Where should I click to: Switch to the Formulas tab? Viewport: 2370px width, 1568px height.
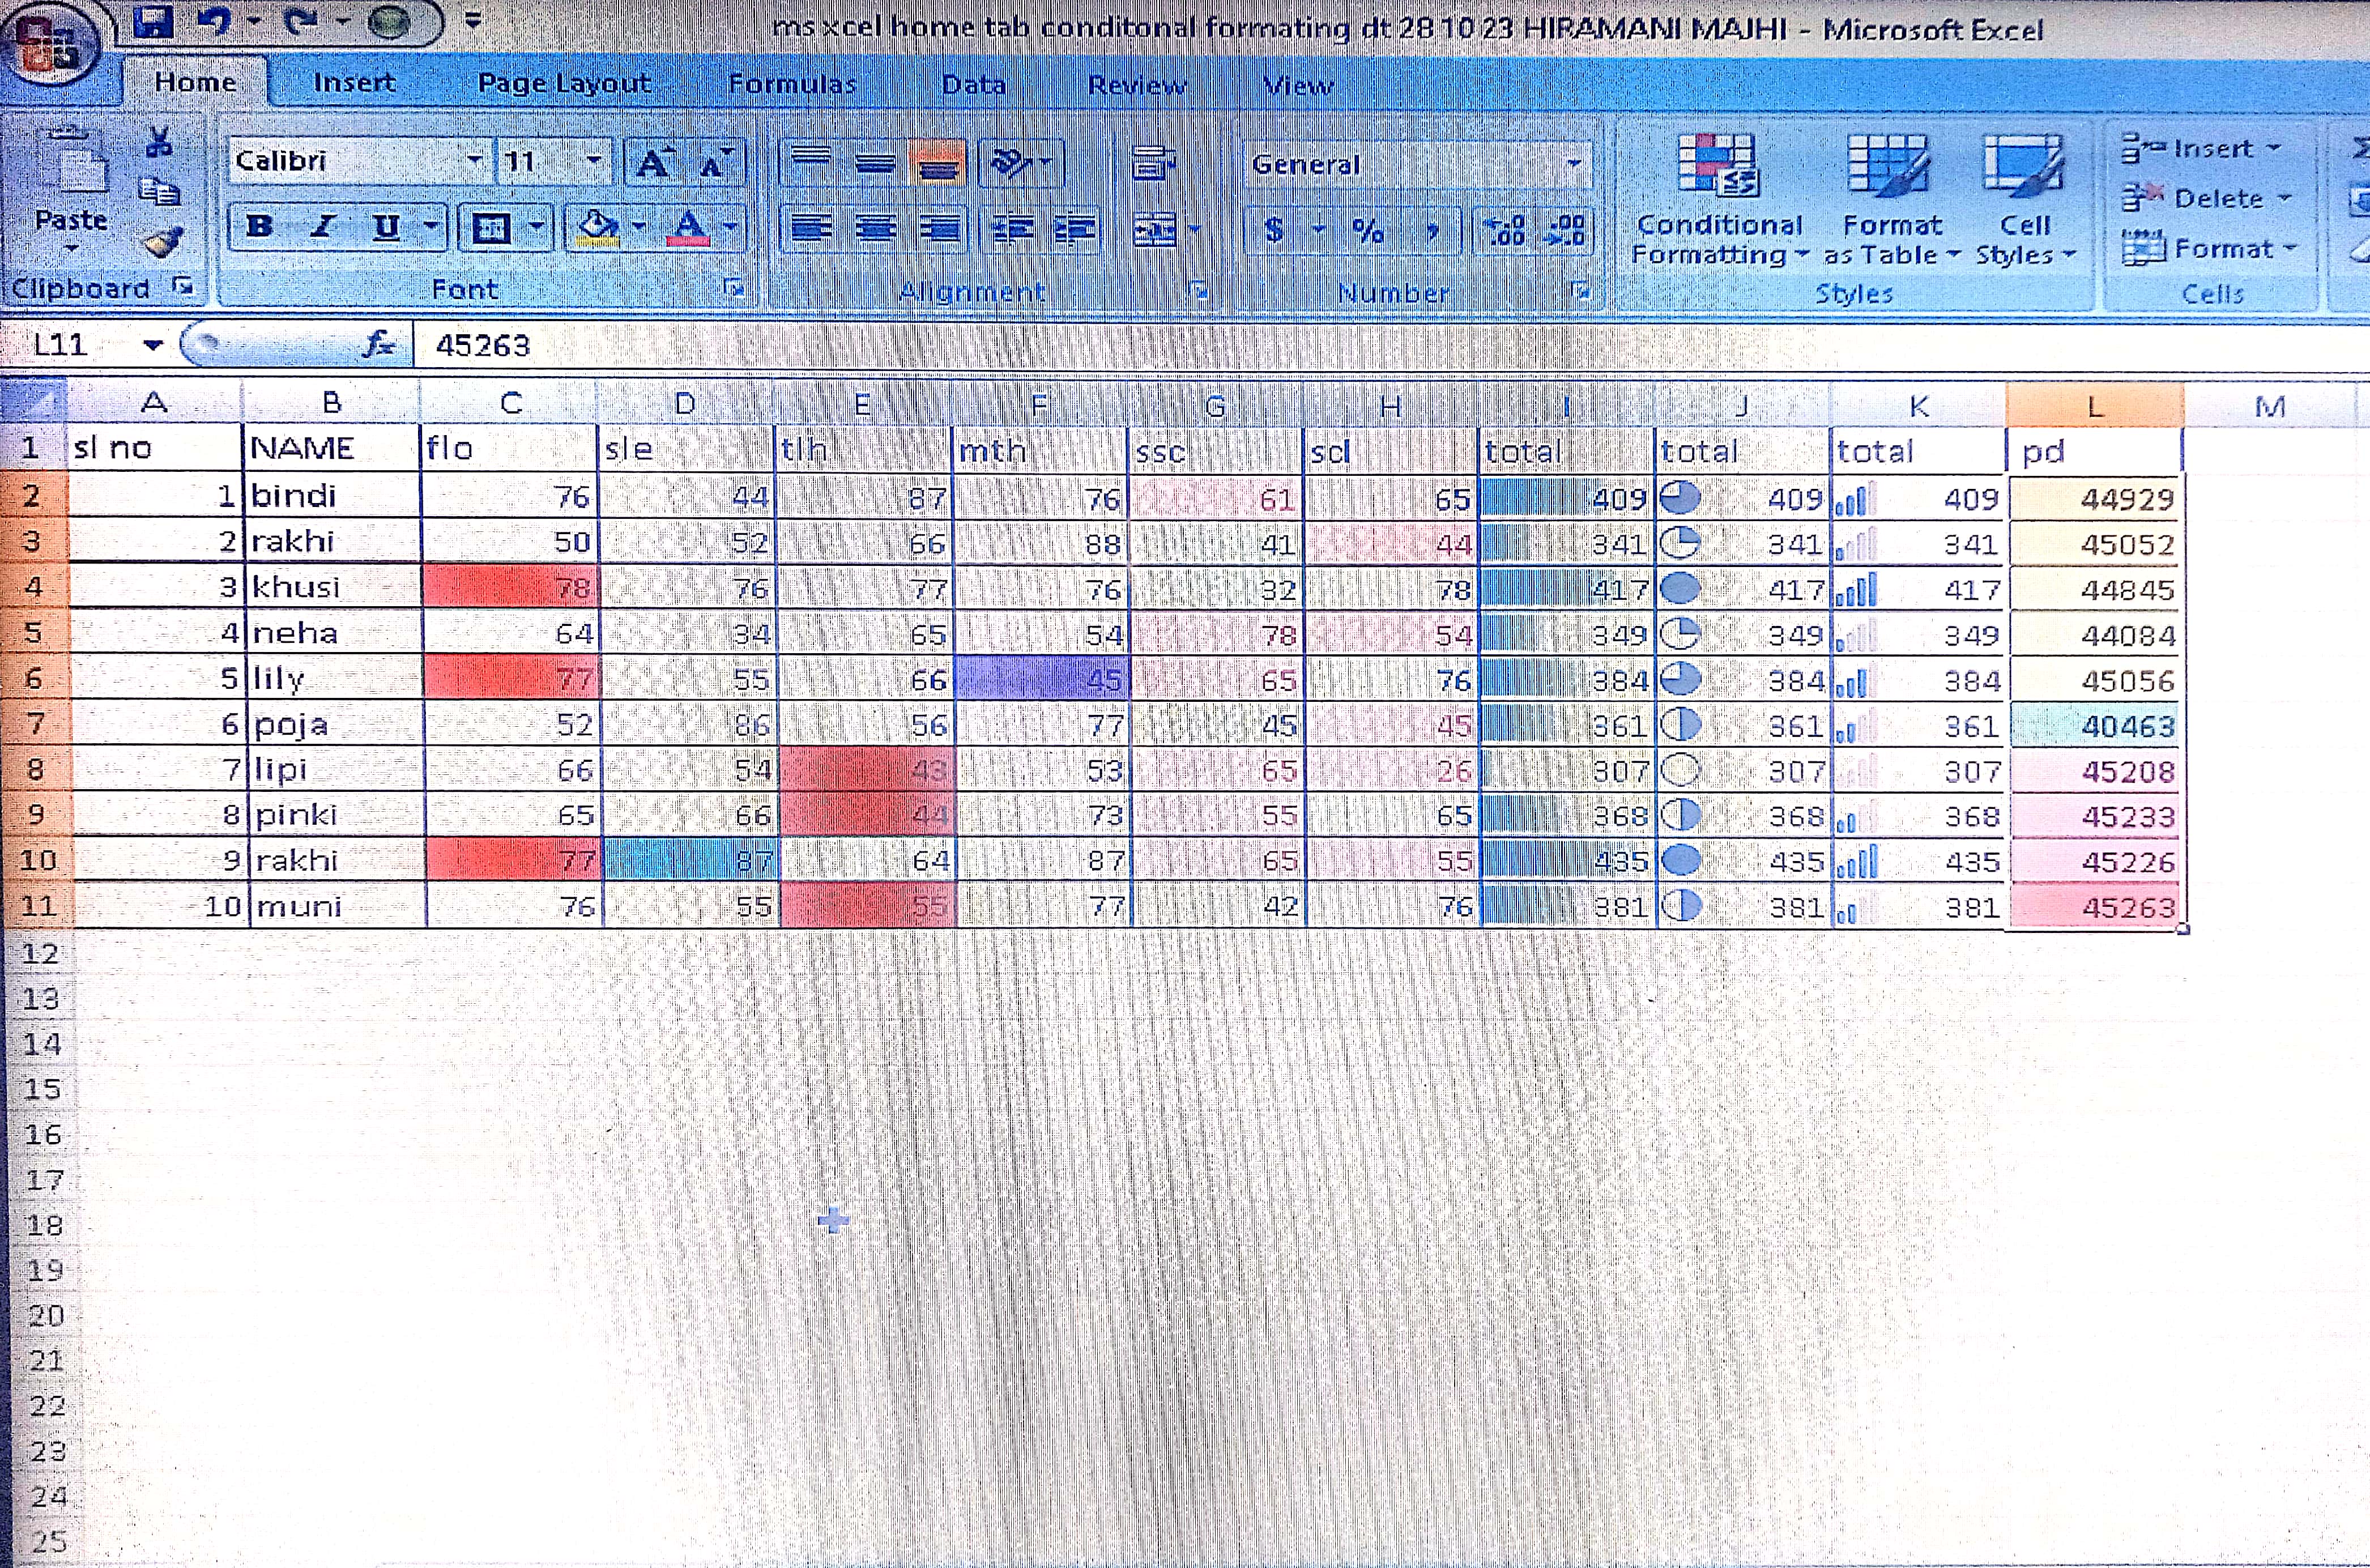(792, 84)
